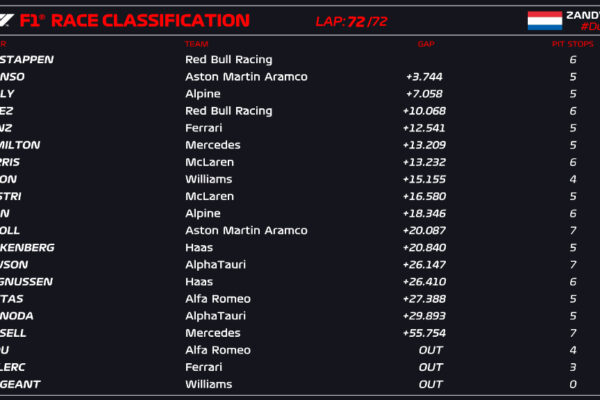Click the PIT STOPS column header

point(572,44)
